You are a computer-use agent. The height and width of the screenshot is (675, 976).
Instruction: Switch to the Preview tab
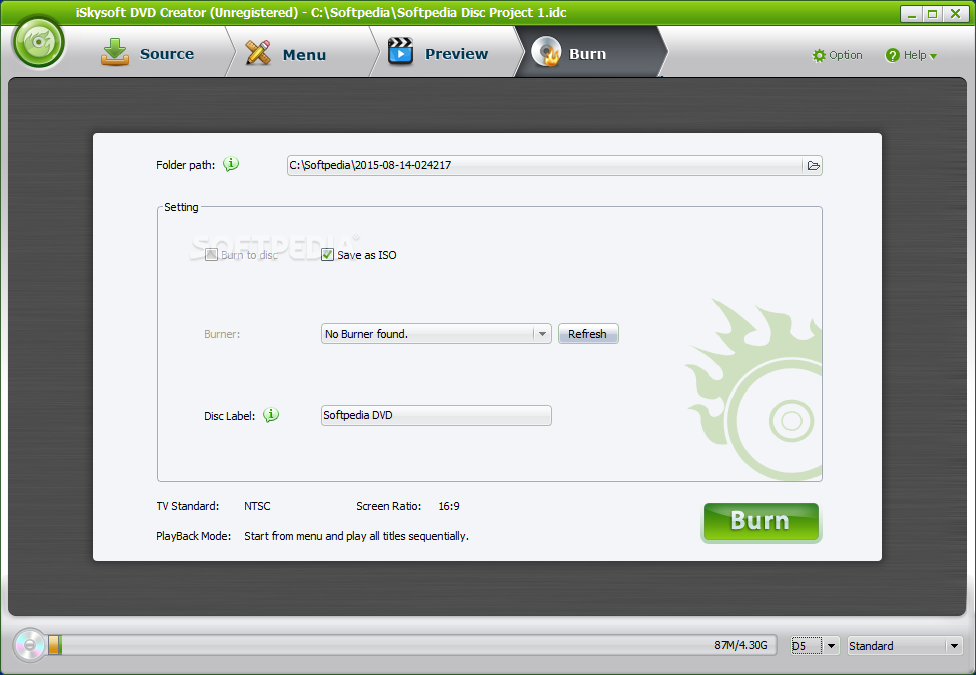pyautogui.click(x=438, y=54)
